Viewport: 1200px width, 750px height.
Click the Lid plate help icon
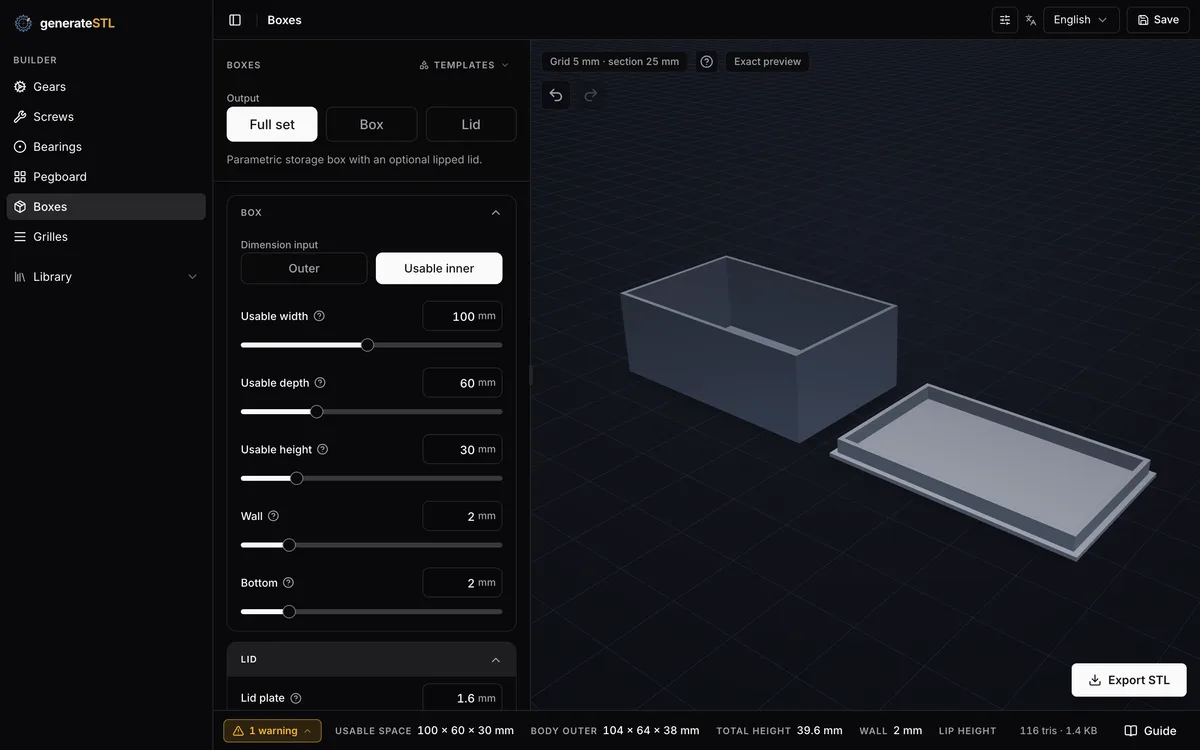295,698
